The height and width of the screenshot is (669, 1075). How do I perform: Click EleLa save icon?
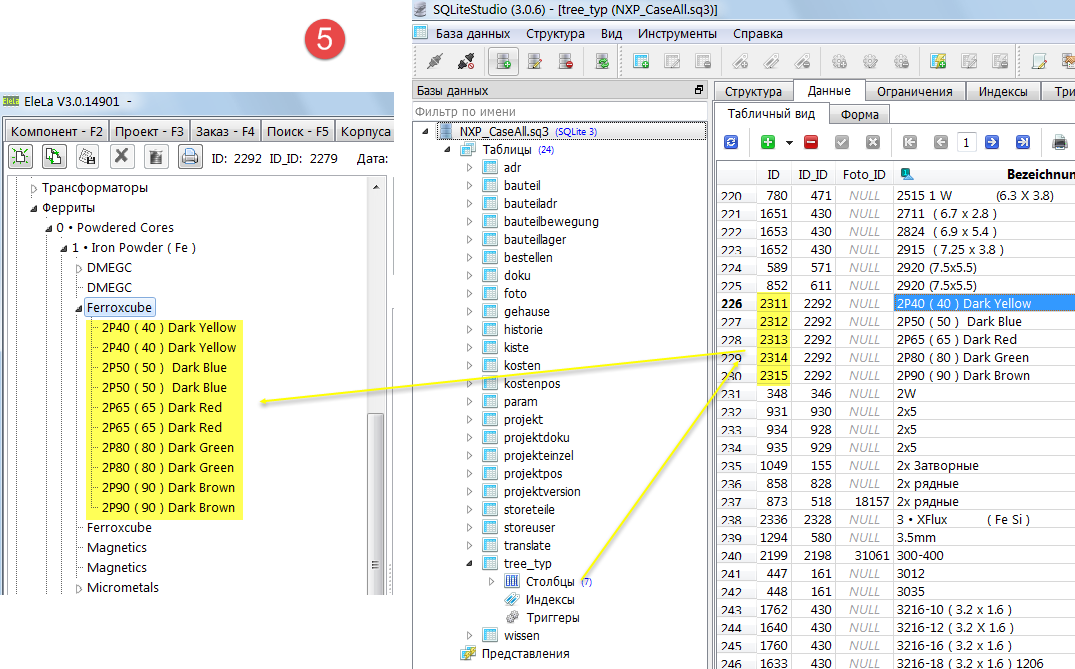(87, 157)
